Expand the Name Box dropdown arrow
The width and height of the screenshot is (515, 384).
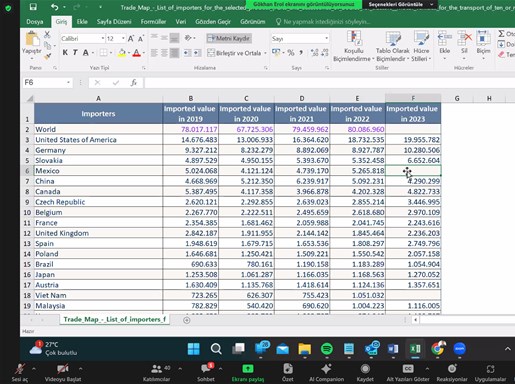point(68,82)
